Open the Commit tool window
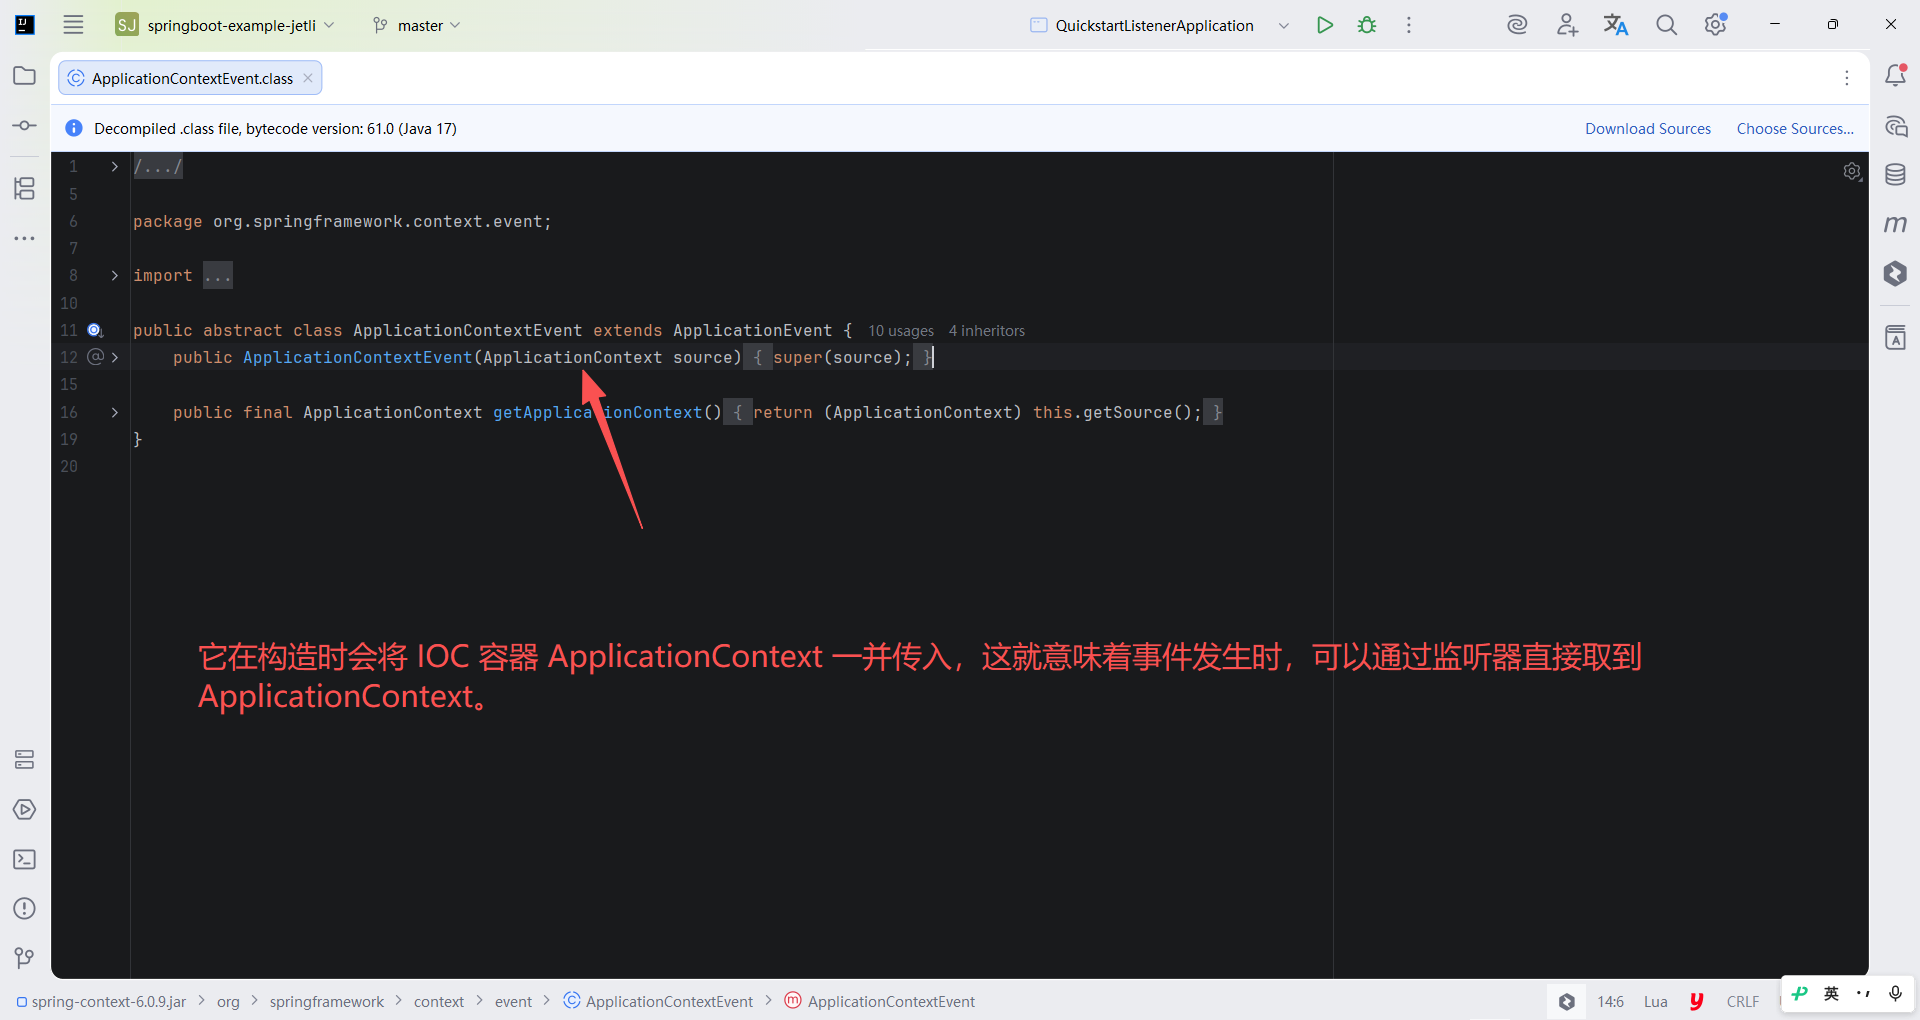 point(25,126)
